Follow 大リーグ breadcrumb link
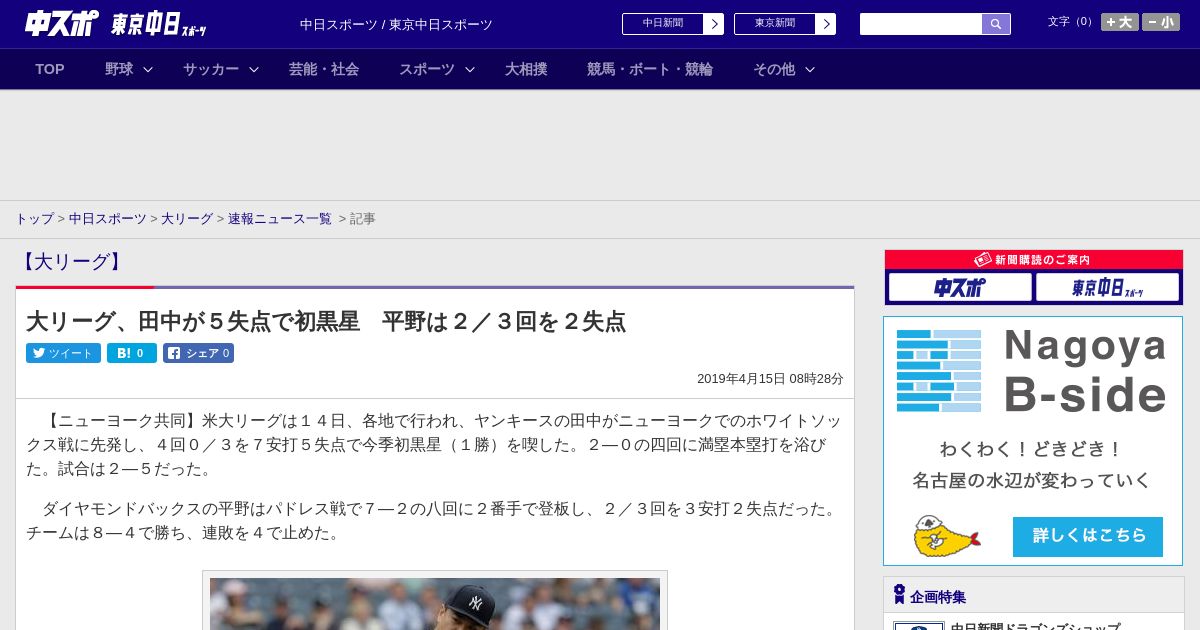Viewport: 1200px width, 630px height. tap(187, 218)
